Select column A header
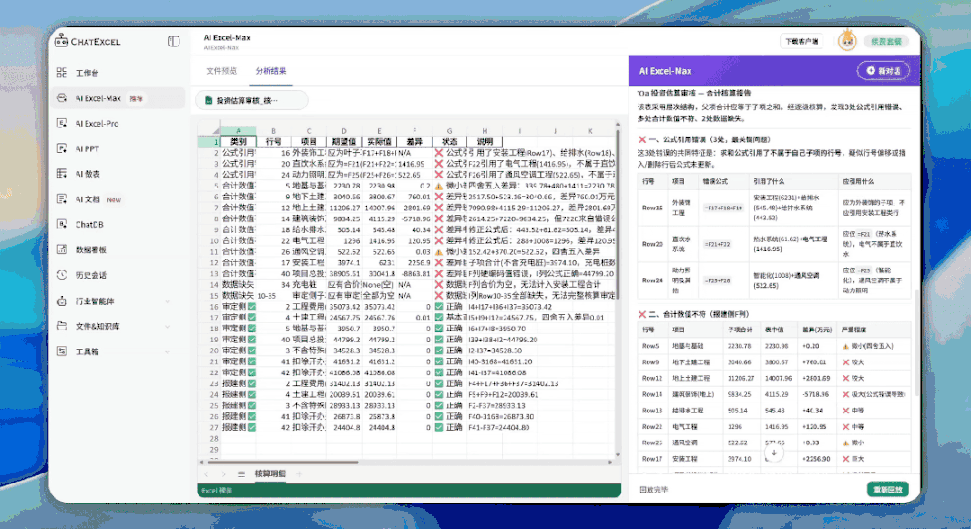Image resolution: width=971 pixels, height=529 pixels. click(x=238, y=131)
